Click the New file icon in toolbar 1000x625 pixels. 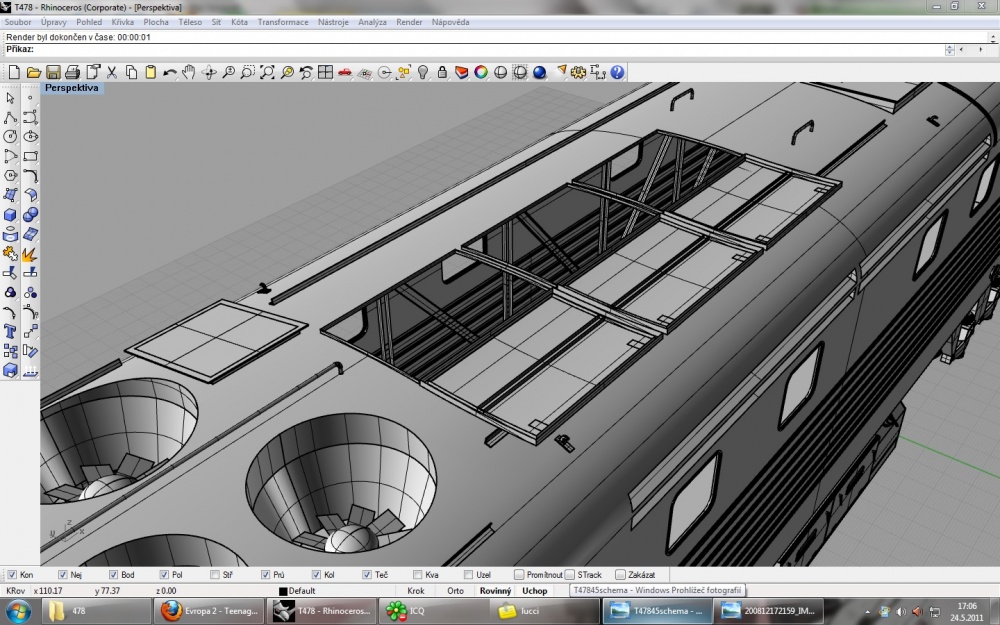click(x=14, y=72)
